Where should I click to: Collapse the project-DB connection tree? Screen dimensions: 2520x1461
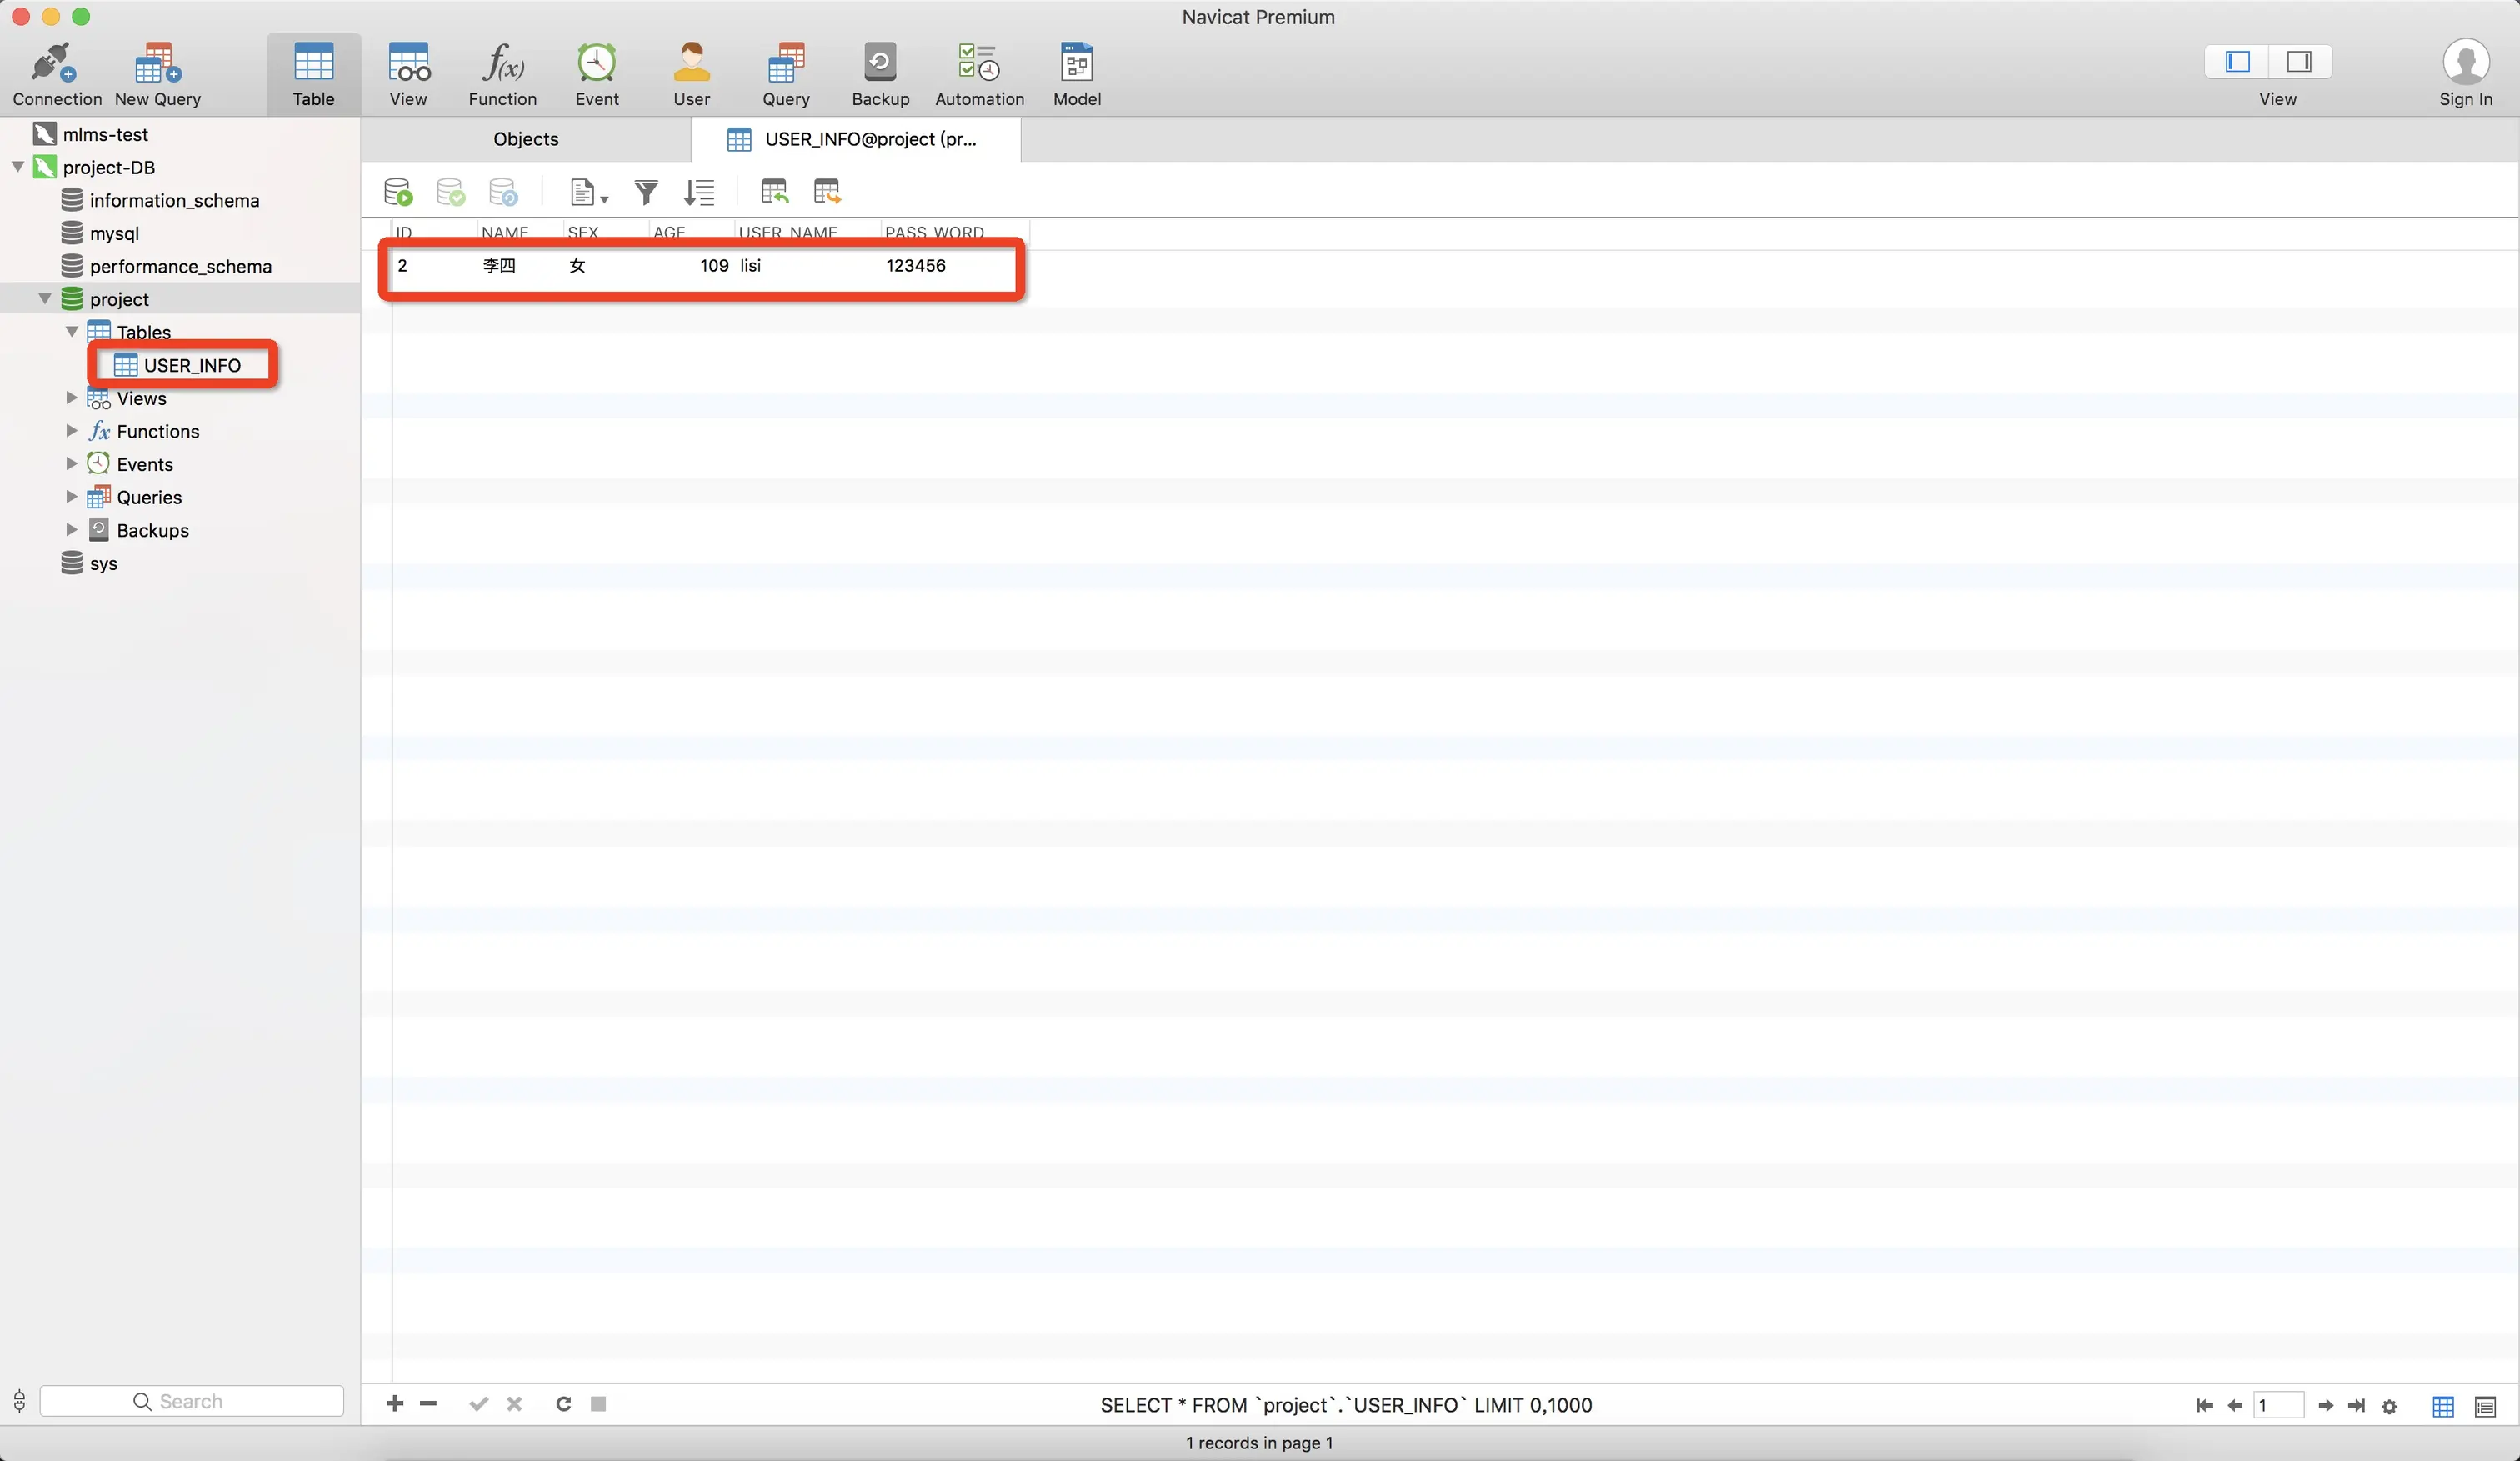[18, 167]
